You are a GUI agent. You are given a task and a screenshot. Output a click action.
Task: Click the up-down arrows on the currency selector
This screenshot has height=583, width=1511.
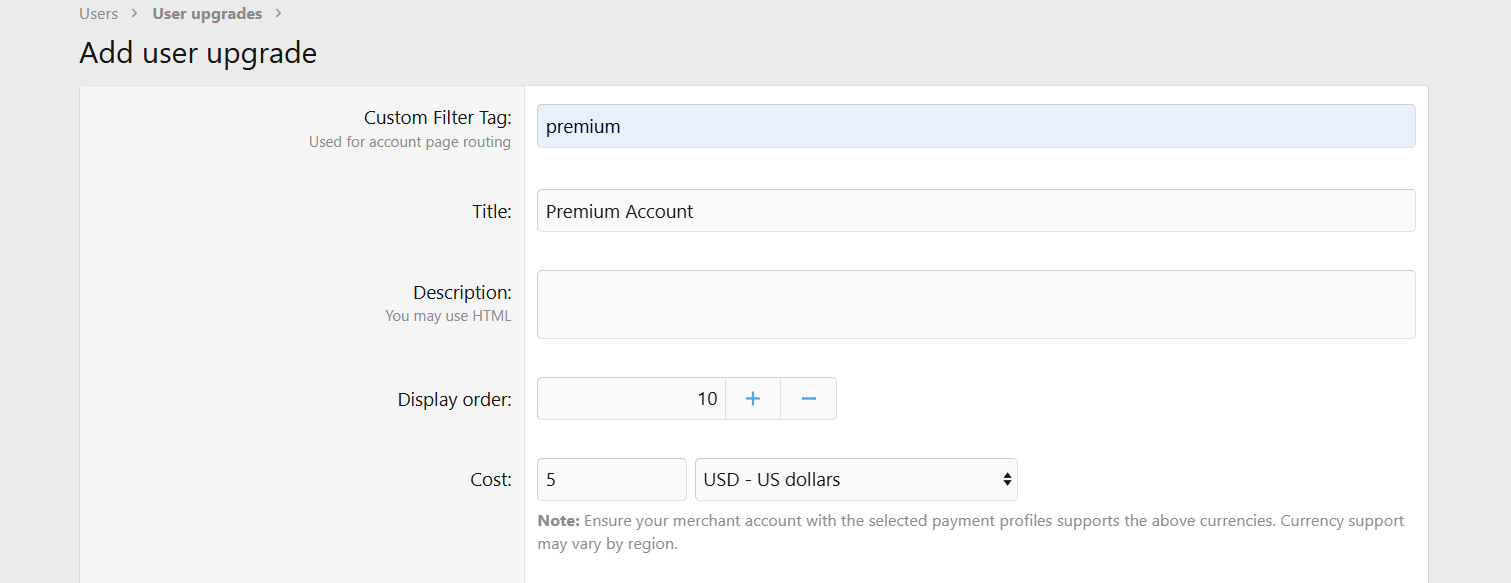[1006, 480]
